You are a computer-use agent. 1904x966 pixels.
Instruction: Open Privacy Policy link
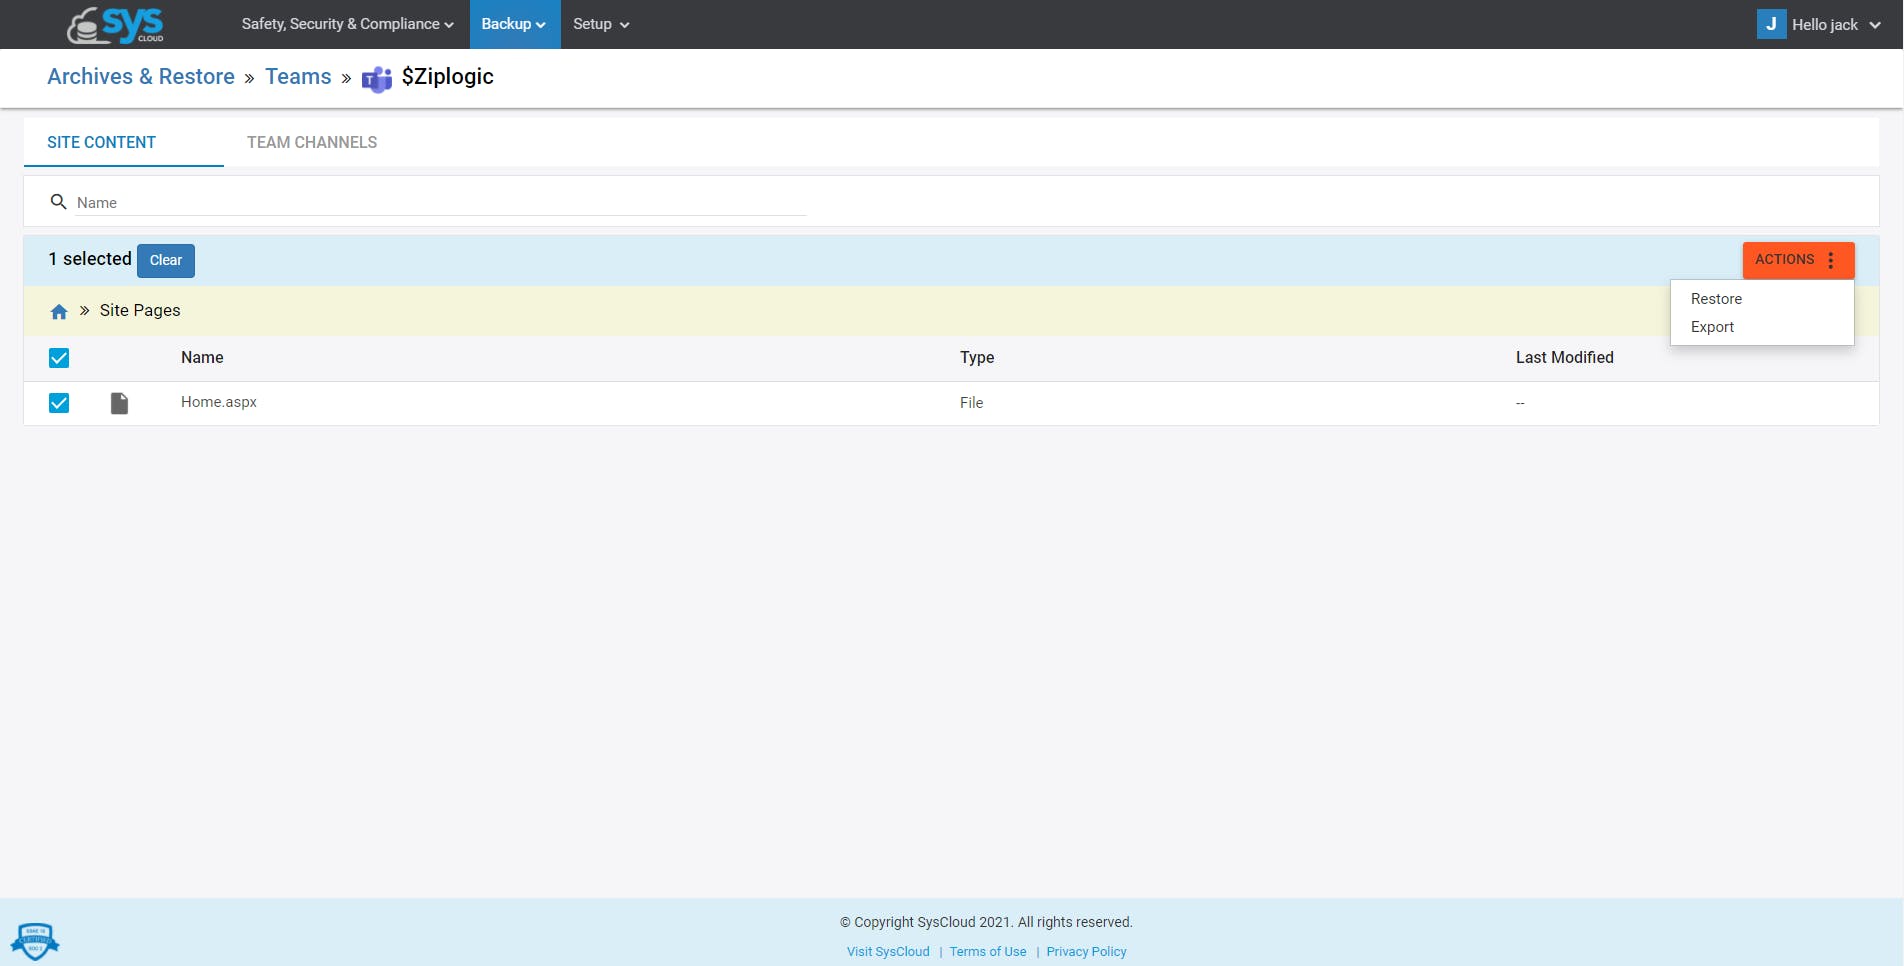(1086, 952)
